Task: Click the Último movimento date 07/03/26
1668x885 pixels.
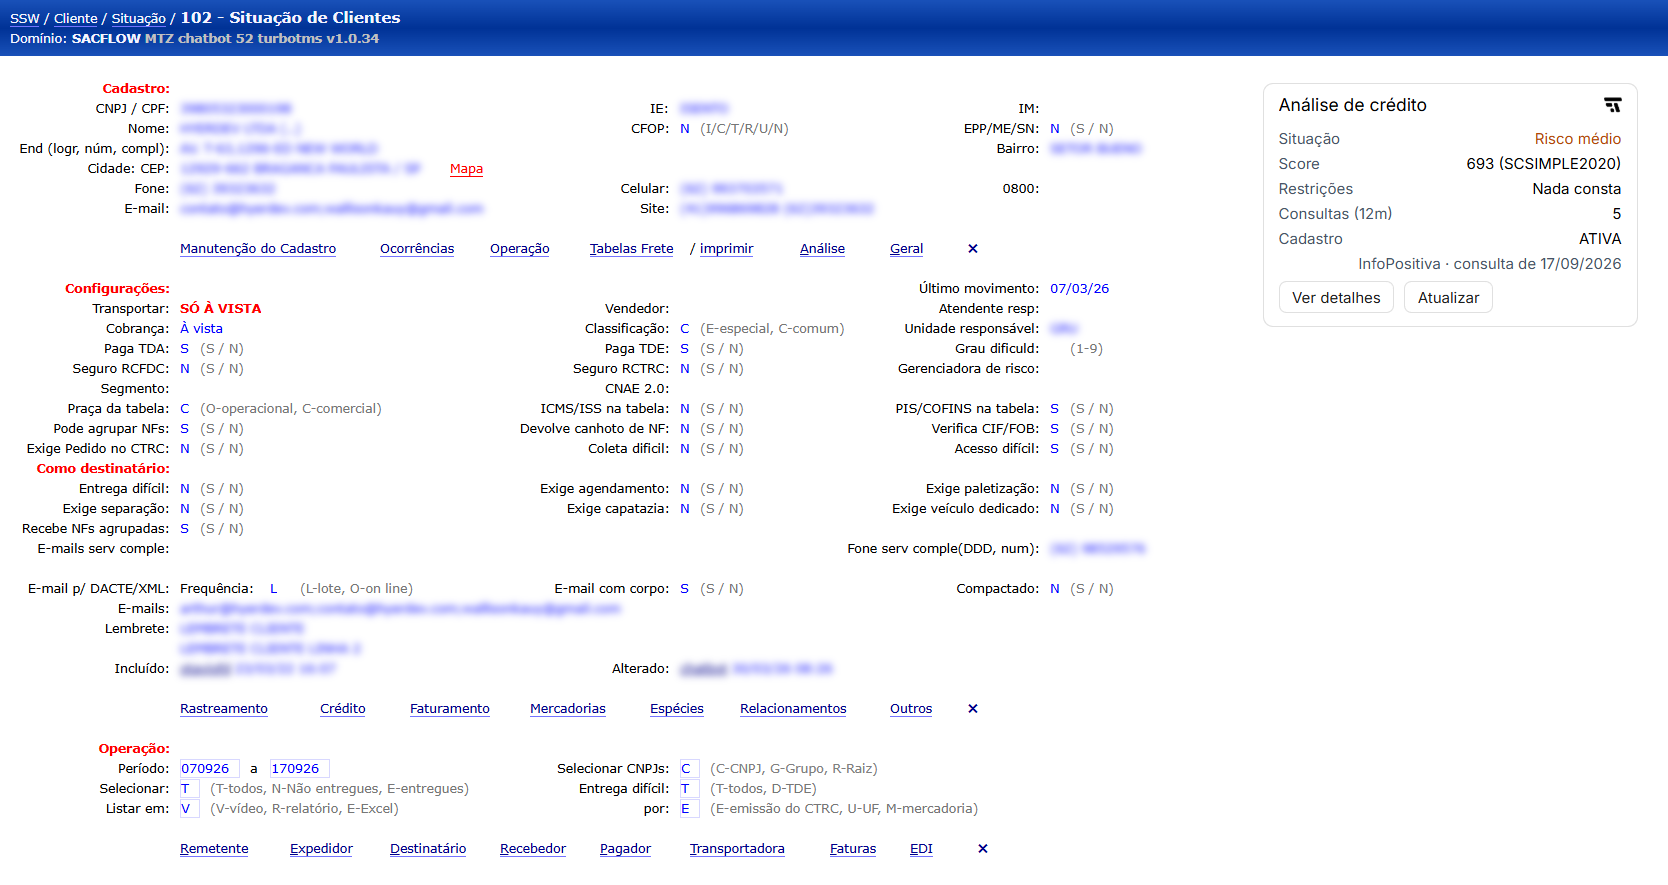Action: pyautogui.click(x=1079, y=289)
